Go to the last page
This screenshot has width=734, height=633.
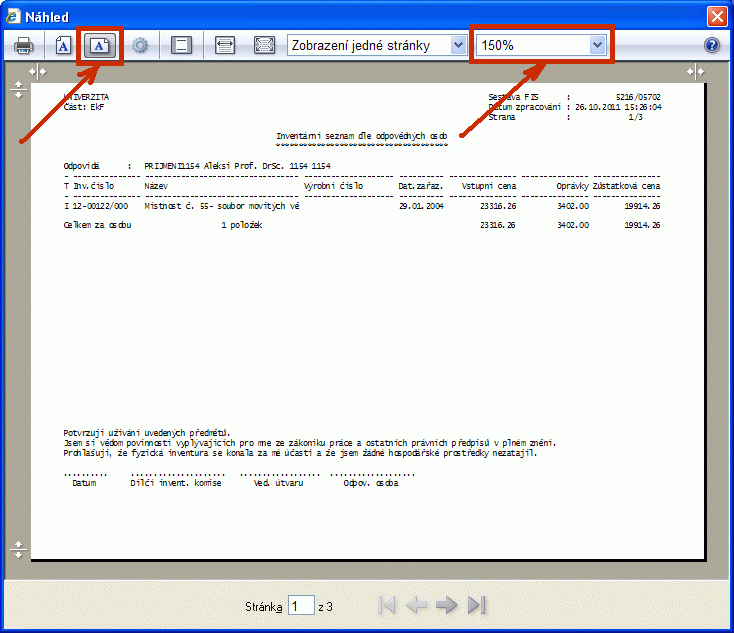(x=477, y=605)
